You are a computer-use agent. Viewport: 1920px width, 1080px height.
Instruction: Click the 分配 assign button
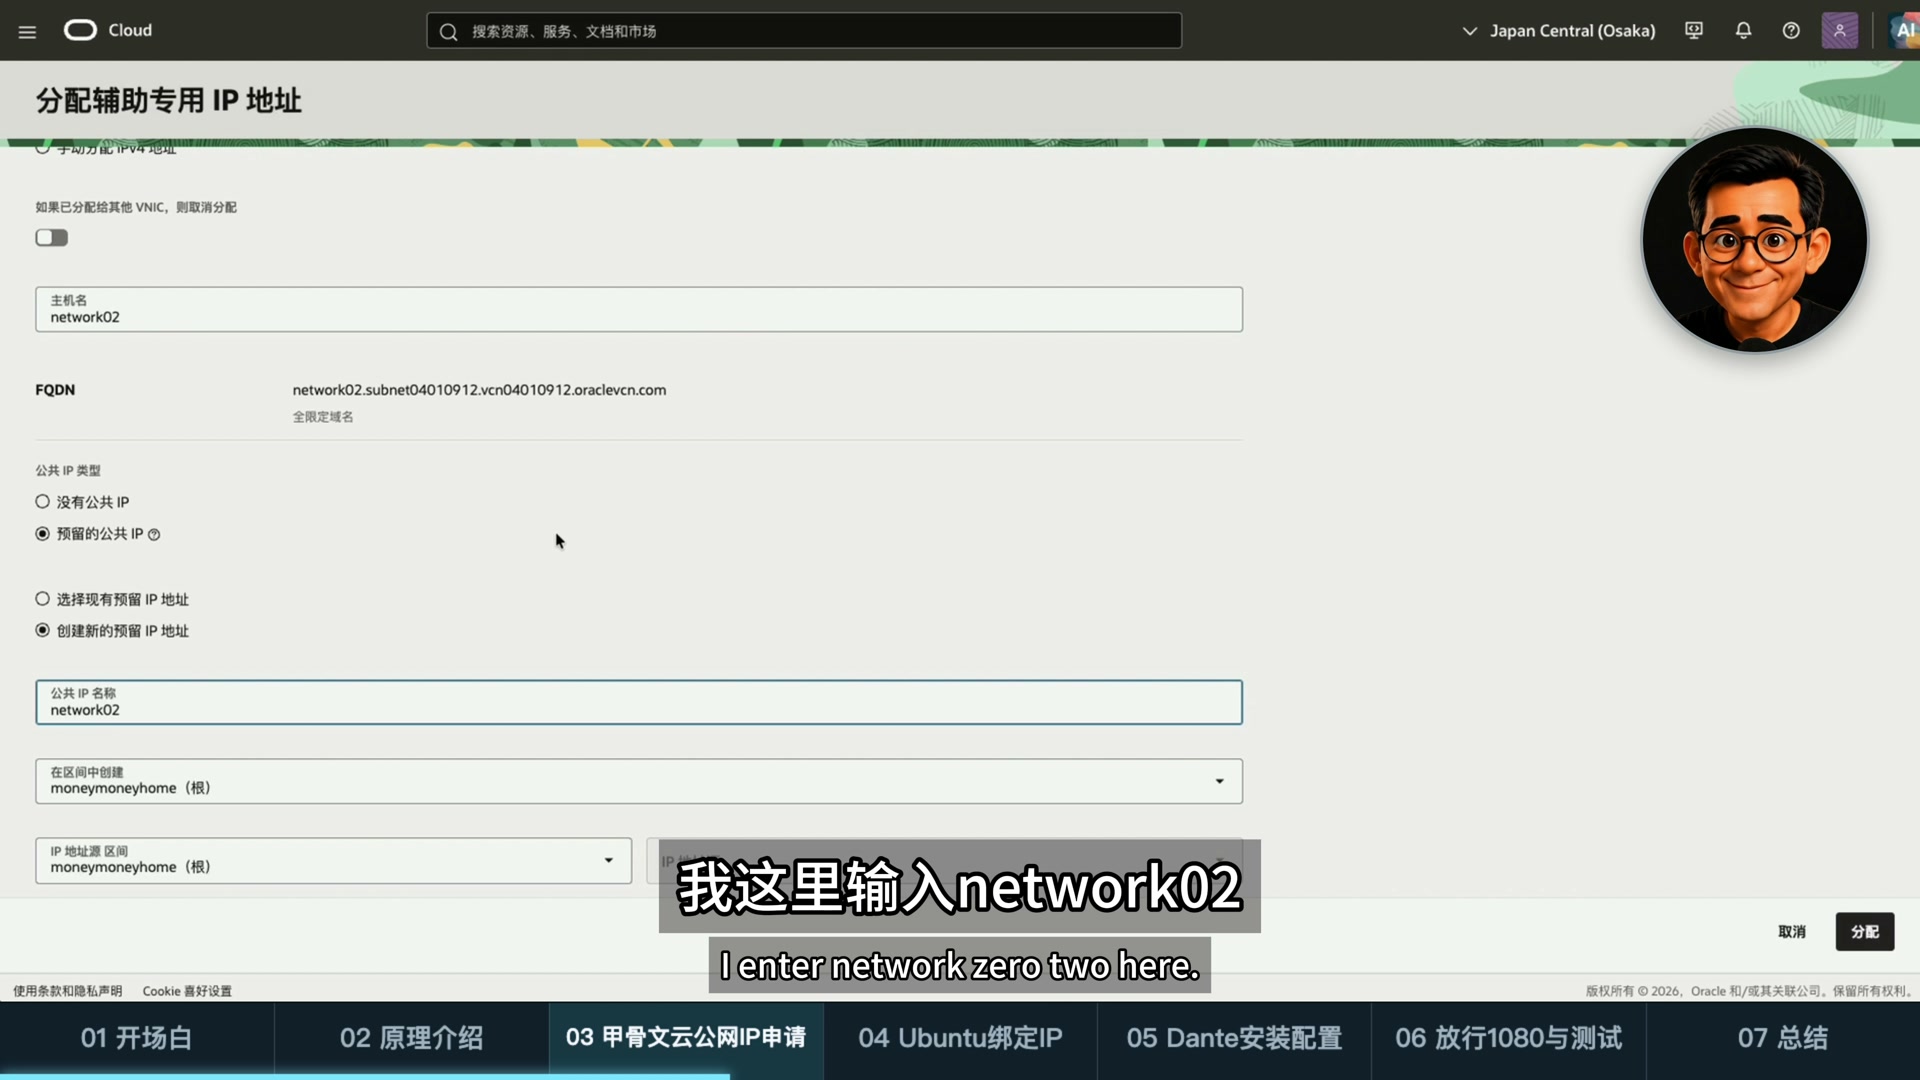click(x=1865, y=932)
